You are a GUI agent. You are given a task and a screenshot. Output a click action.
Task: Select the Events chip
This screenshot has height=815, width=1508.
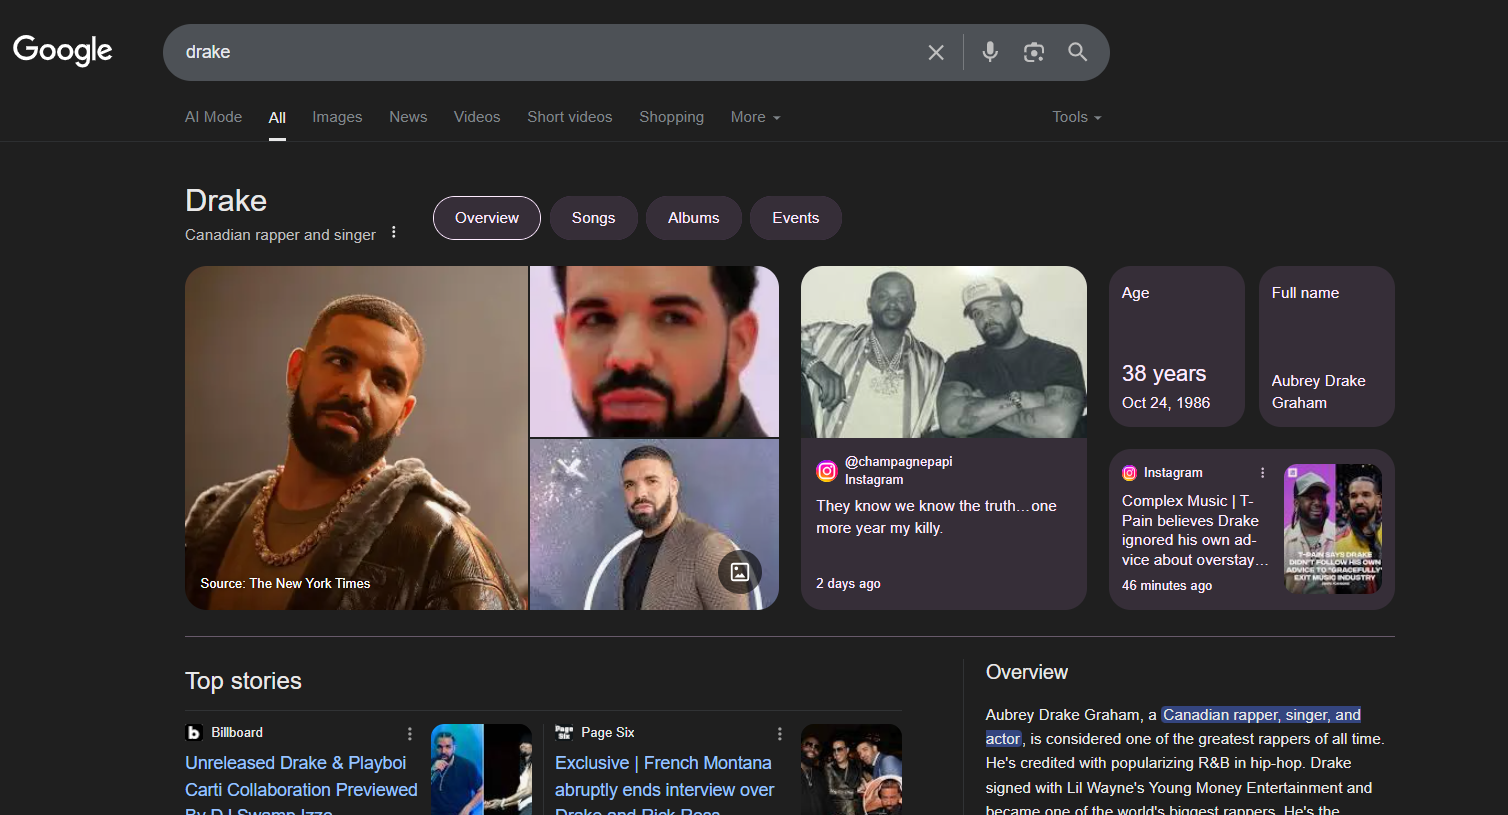795,218
